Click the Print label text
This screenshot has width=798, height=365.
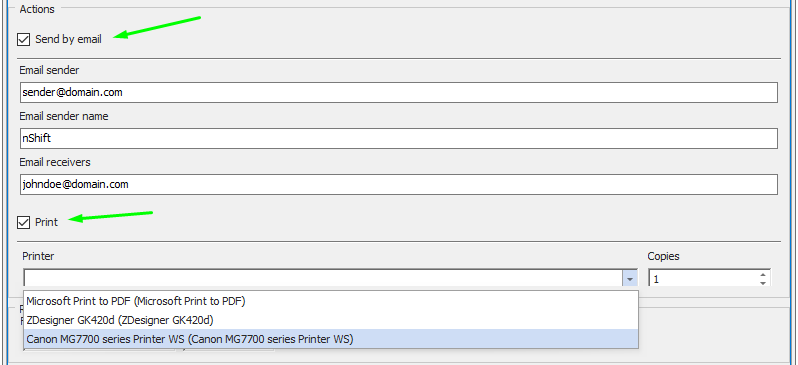coord(46,222)
